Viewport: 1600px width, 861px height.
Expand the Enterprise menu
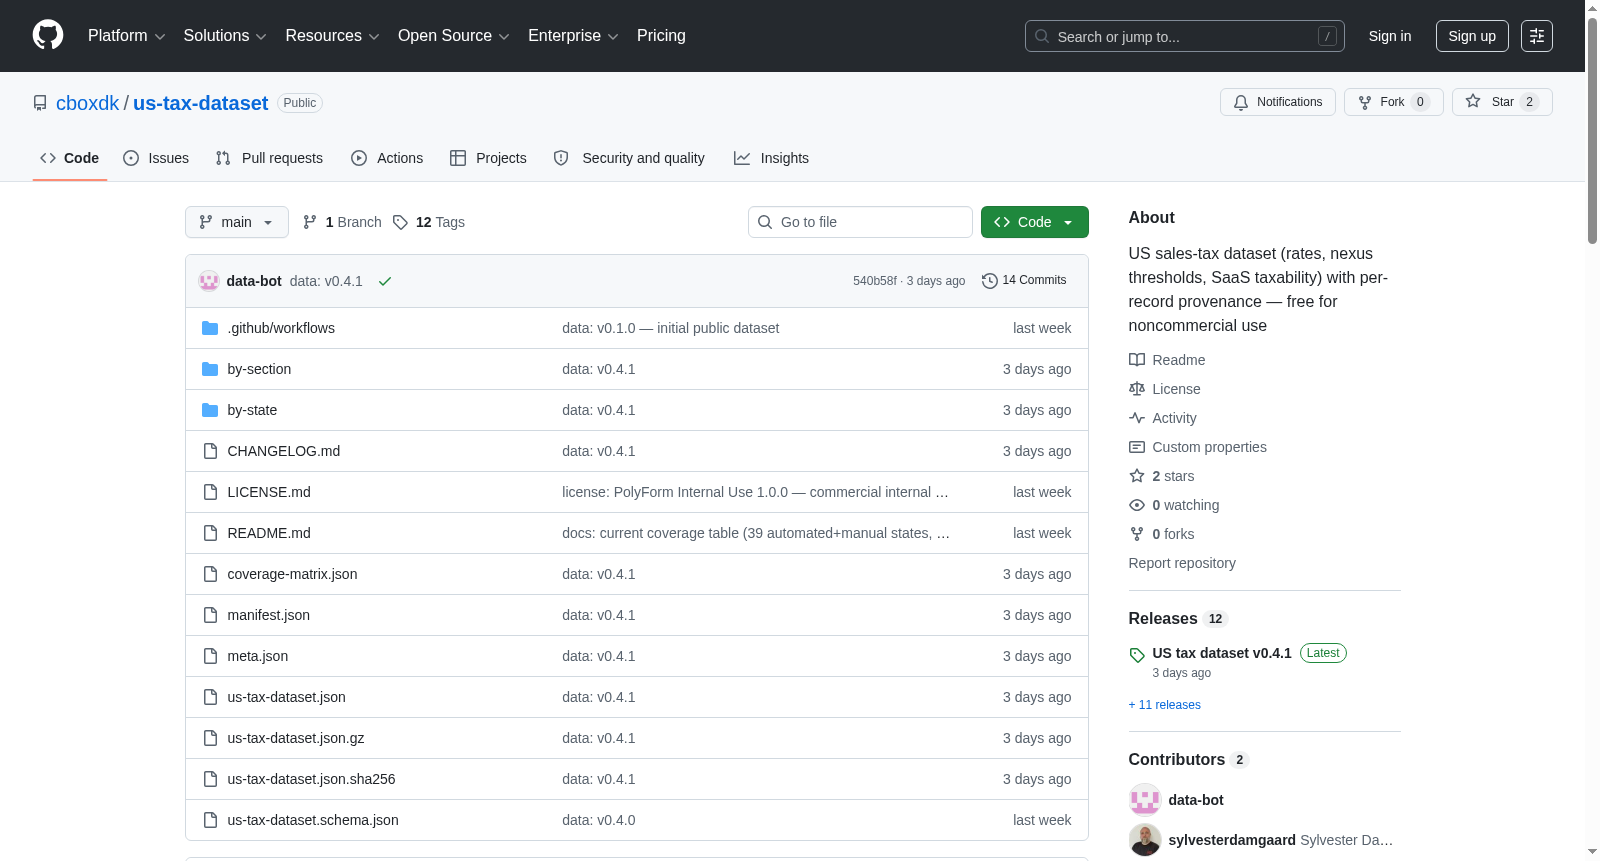click(573, 36)
